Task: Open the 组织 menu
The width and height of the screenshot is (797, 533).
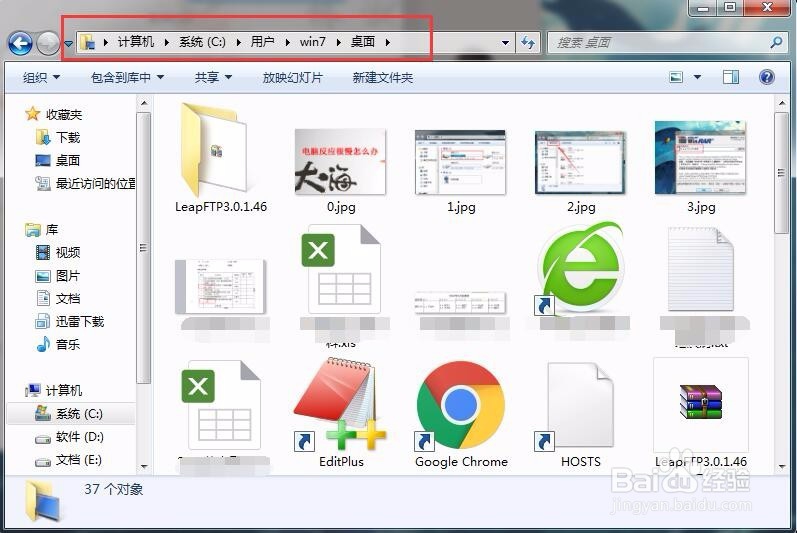Action: [x=41, y=77]
